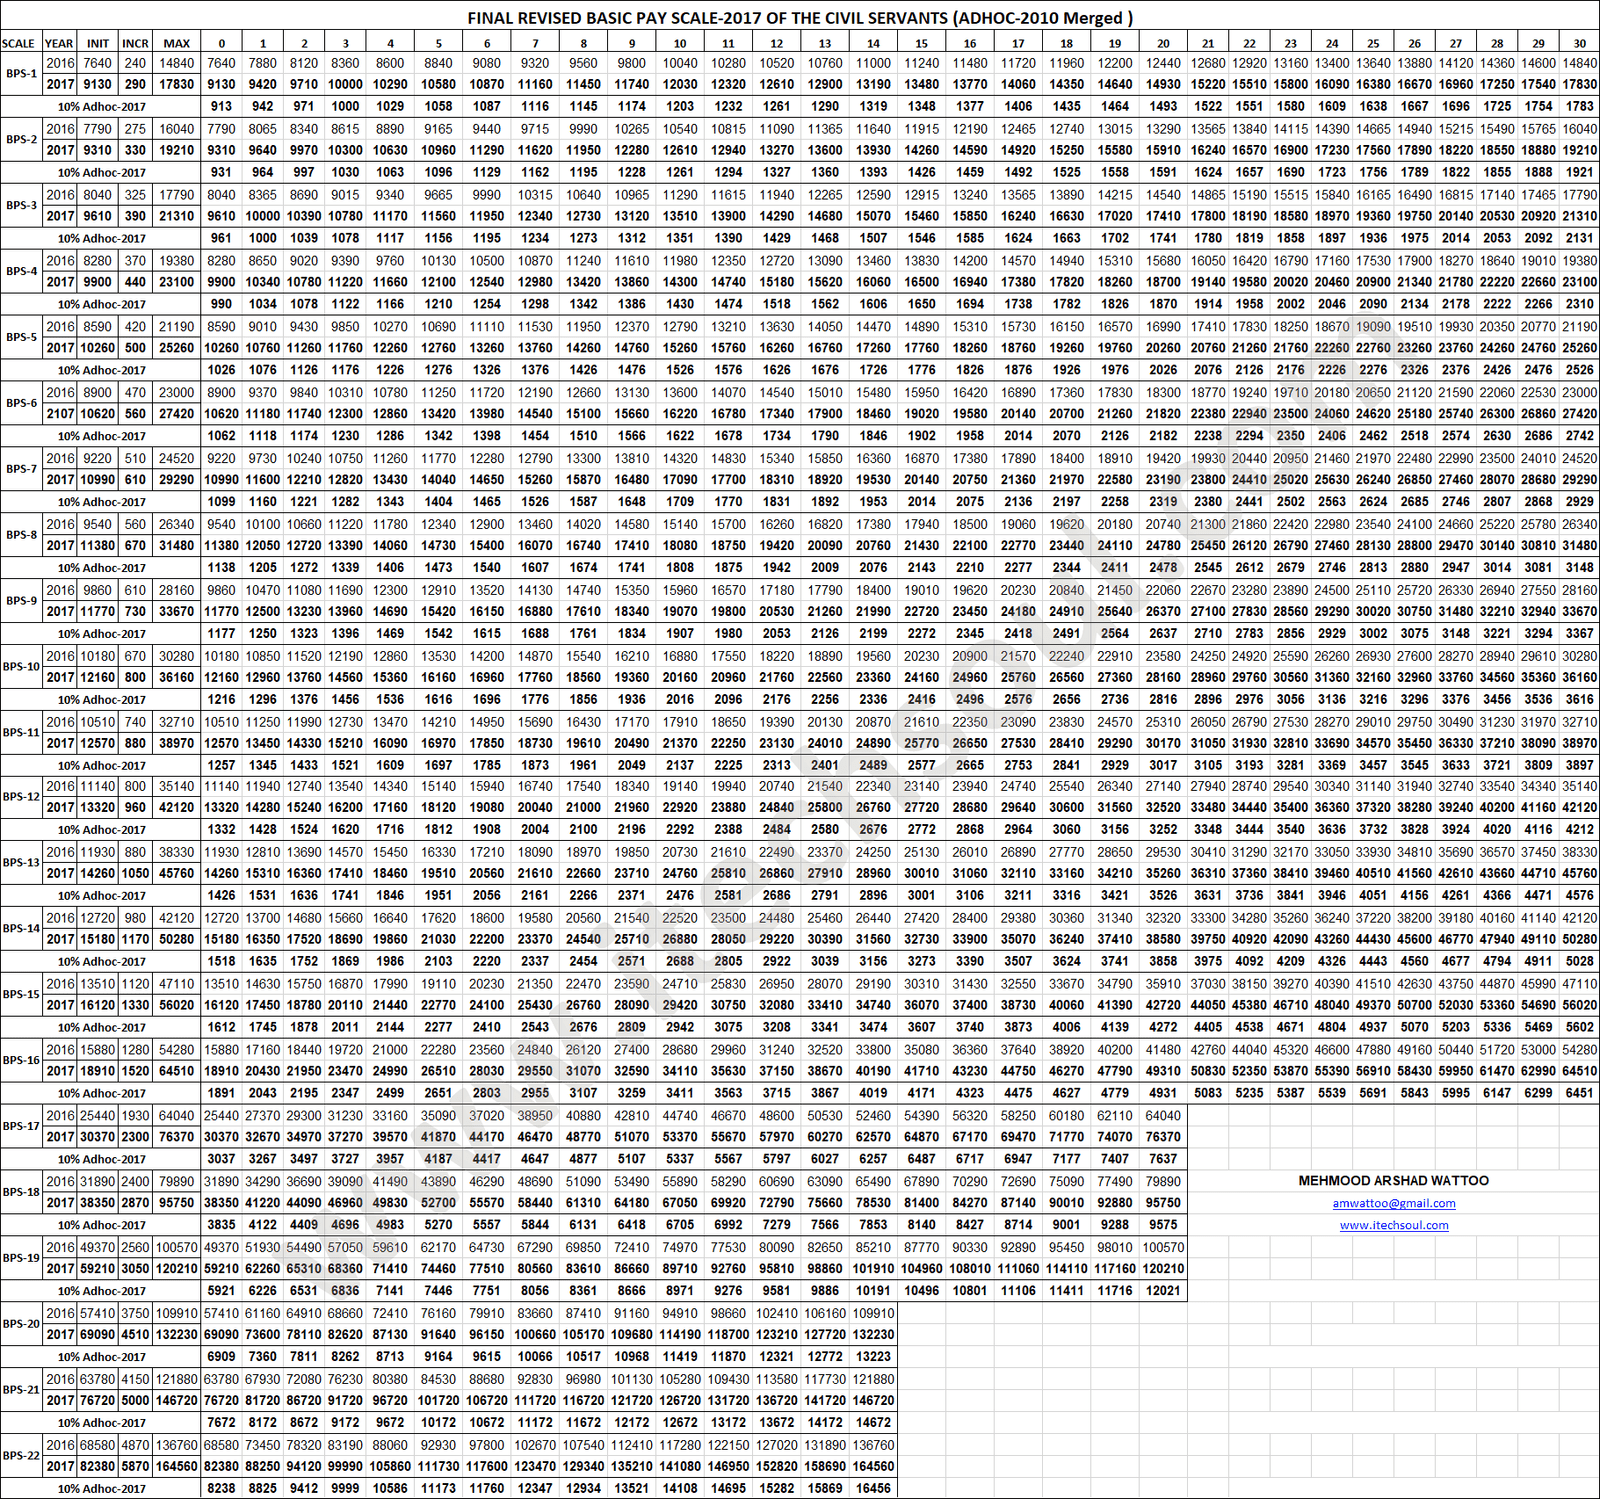Click the BPS-6 year cell reading 2107
The image size is (1600, 1499).
coord(60,414)
